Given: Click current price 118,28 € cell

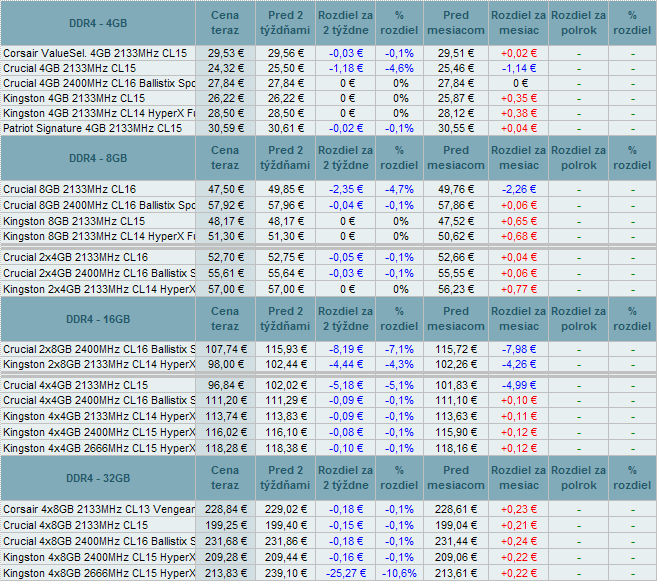Looking at the screenshot, I should (226, 448).
